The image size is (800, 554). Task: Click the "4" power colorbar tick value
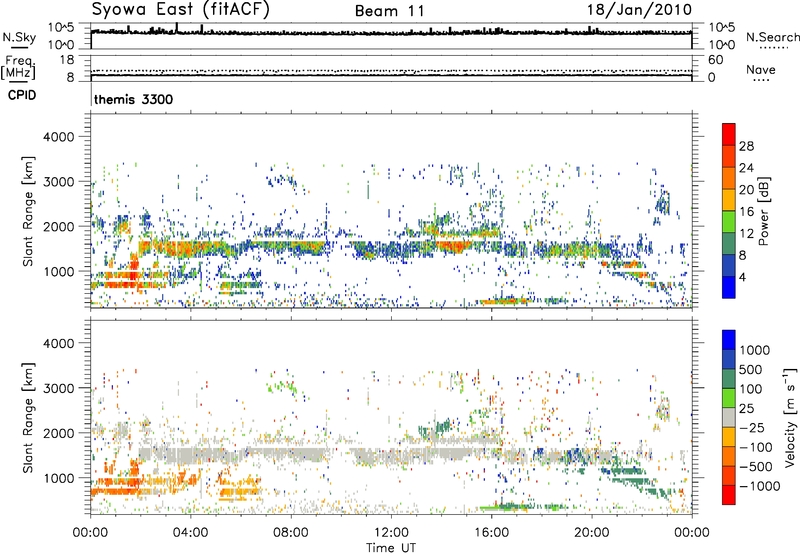coord(742,277)
